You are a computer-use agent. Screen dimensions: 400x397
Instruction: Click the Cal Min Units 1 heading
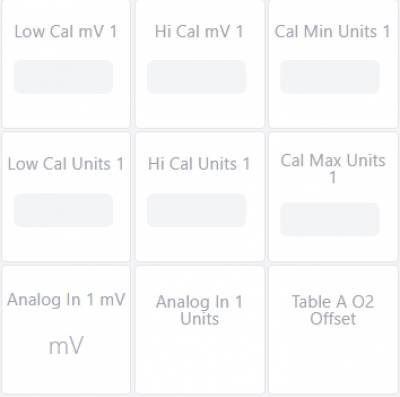pyautogui.click(x=333, y=32)
